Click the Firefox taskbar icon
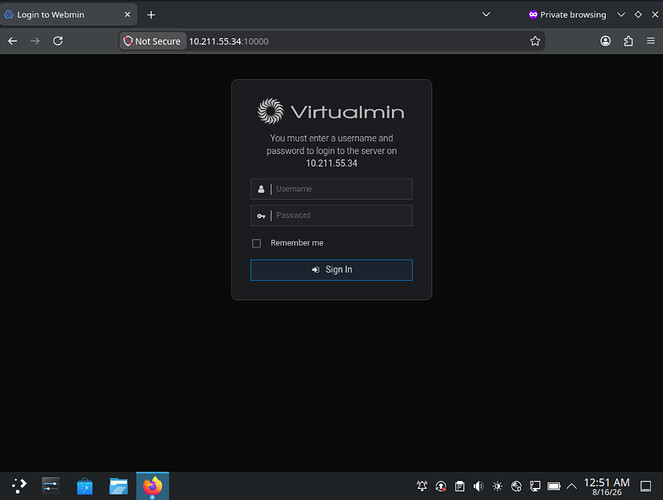 point(153,486)
